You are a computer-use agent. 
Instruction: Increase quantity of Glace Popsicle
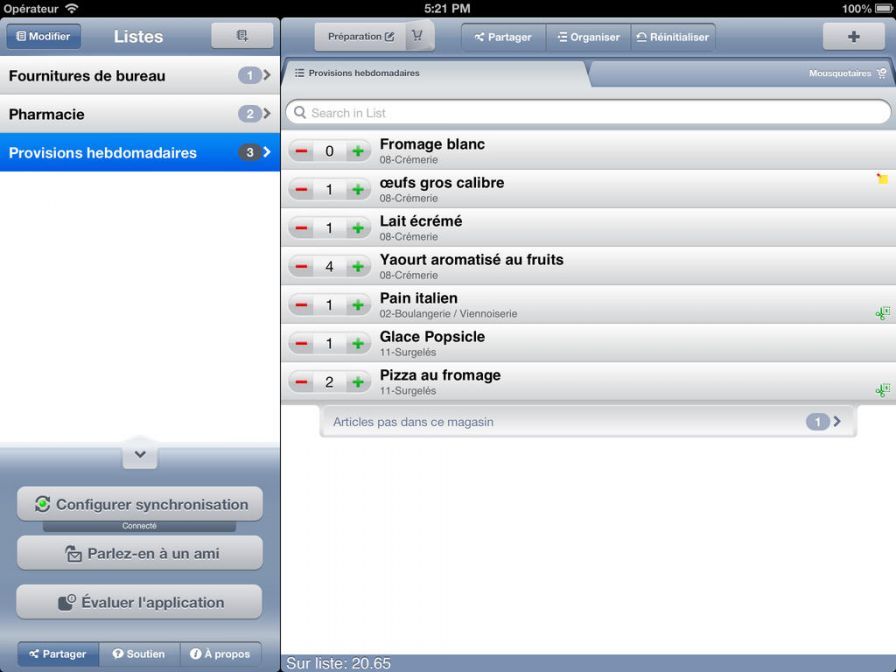pyautogui.click(x=358, y=344)
